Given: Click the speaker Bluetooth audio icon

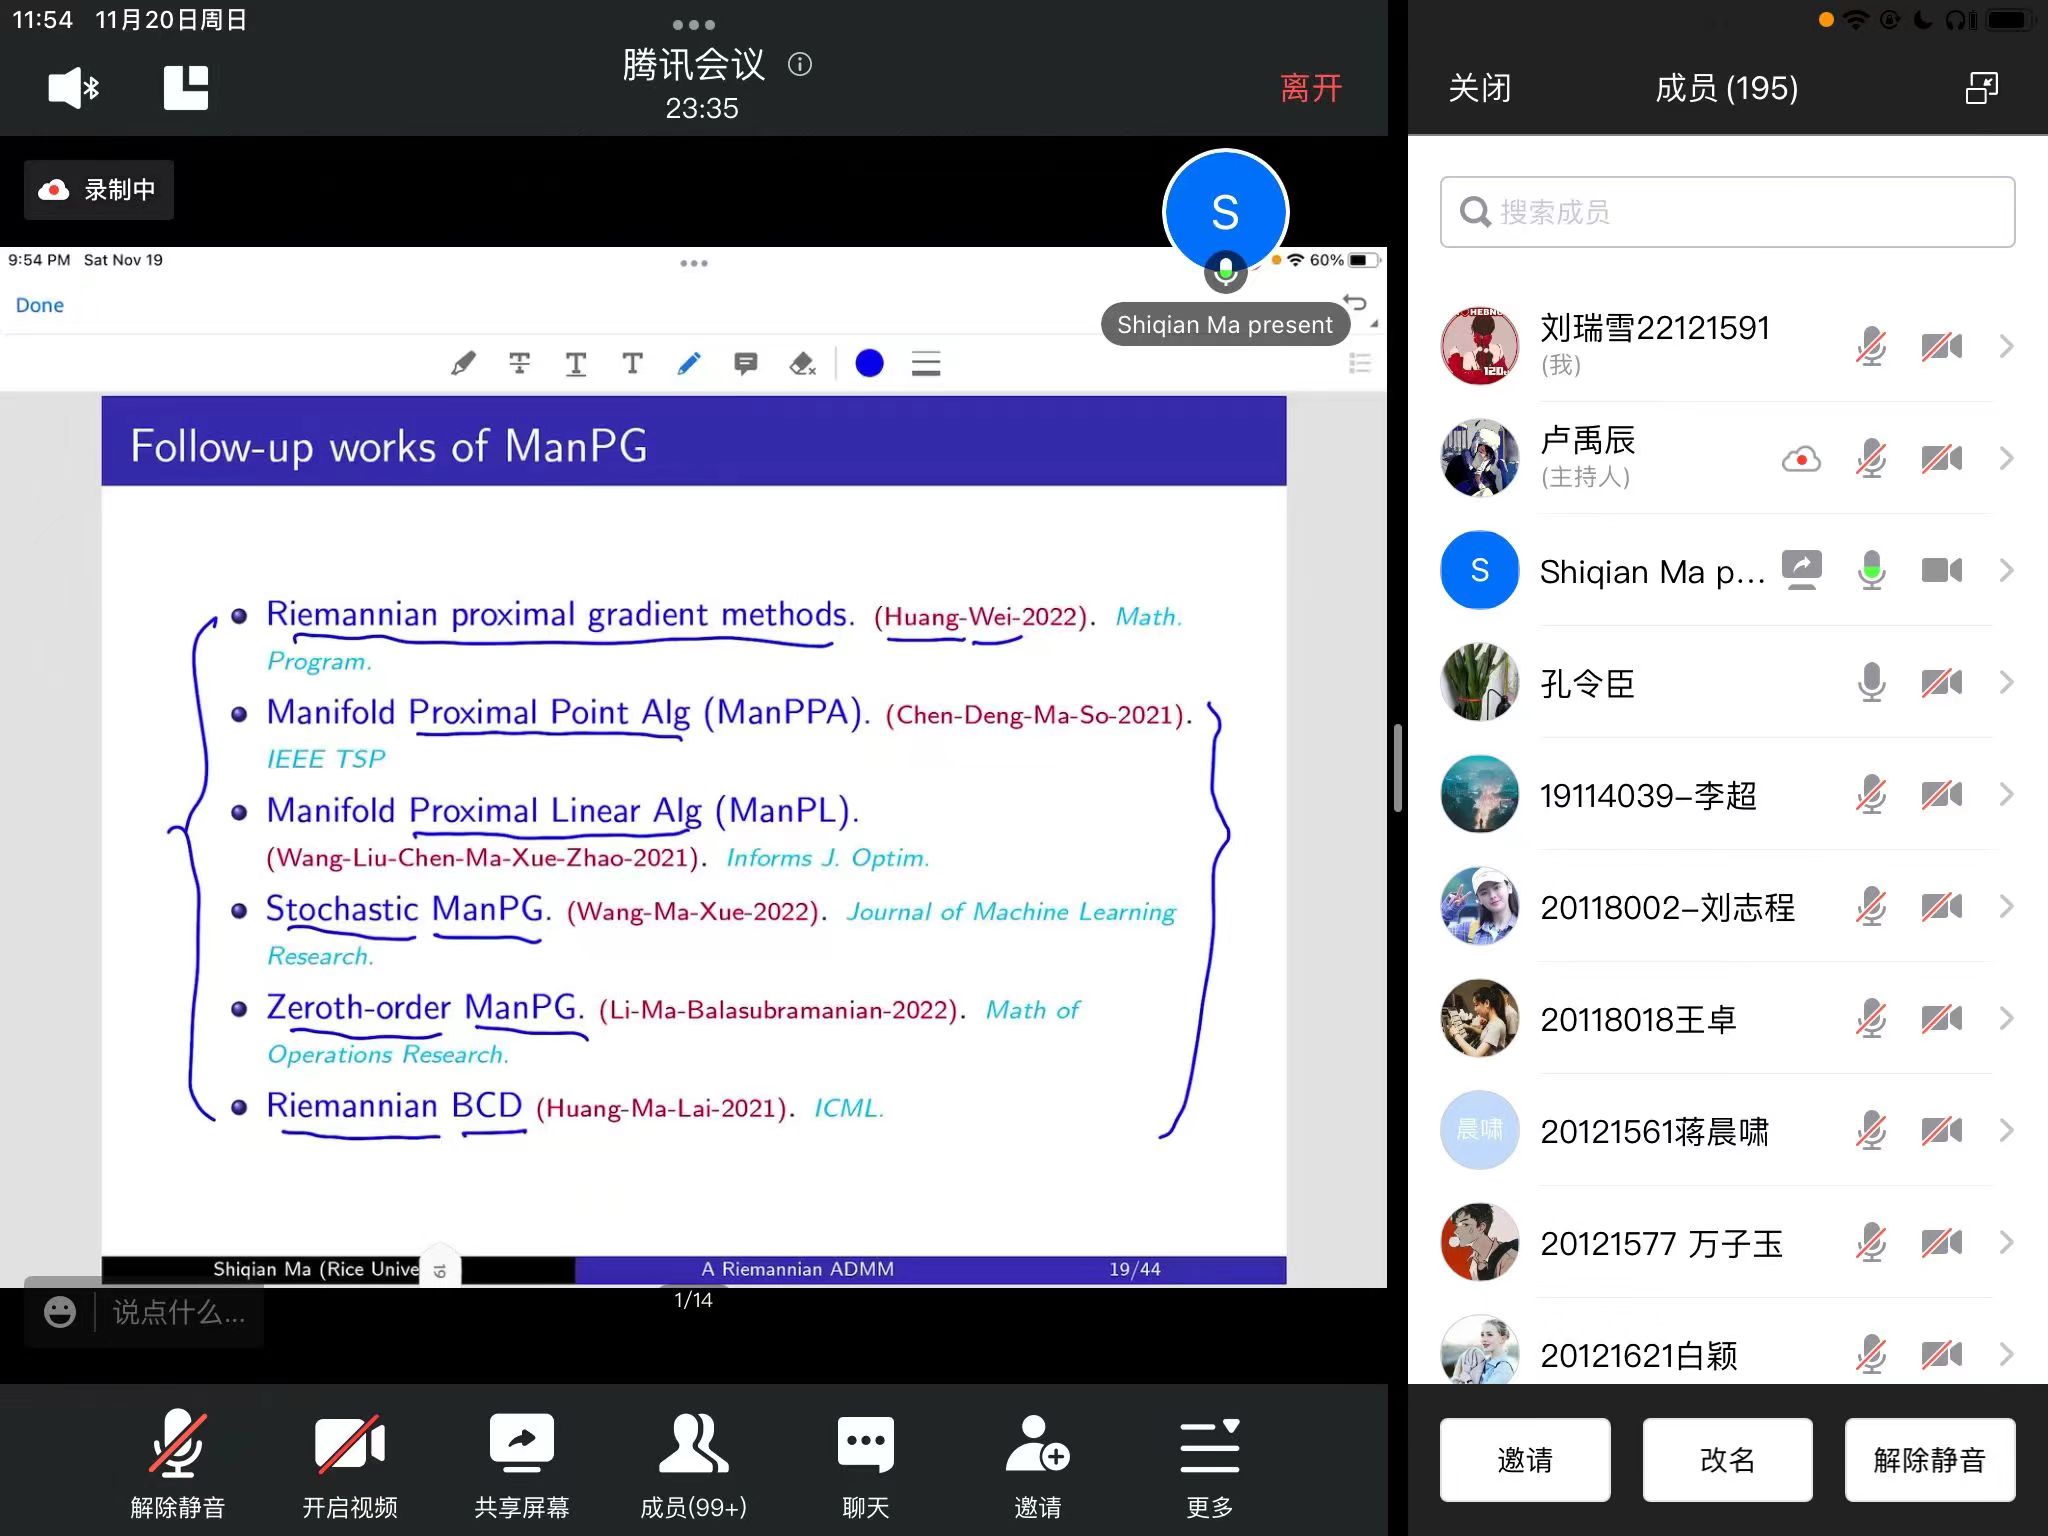Looking at the screenshot, I should pyautogui.click(x=73, y=88).
